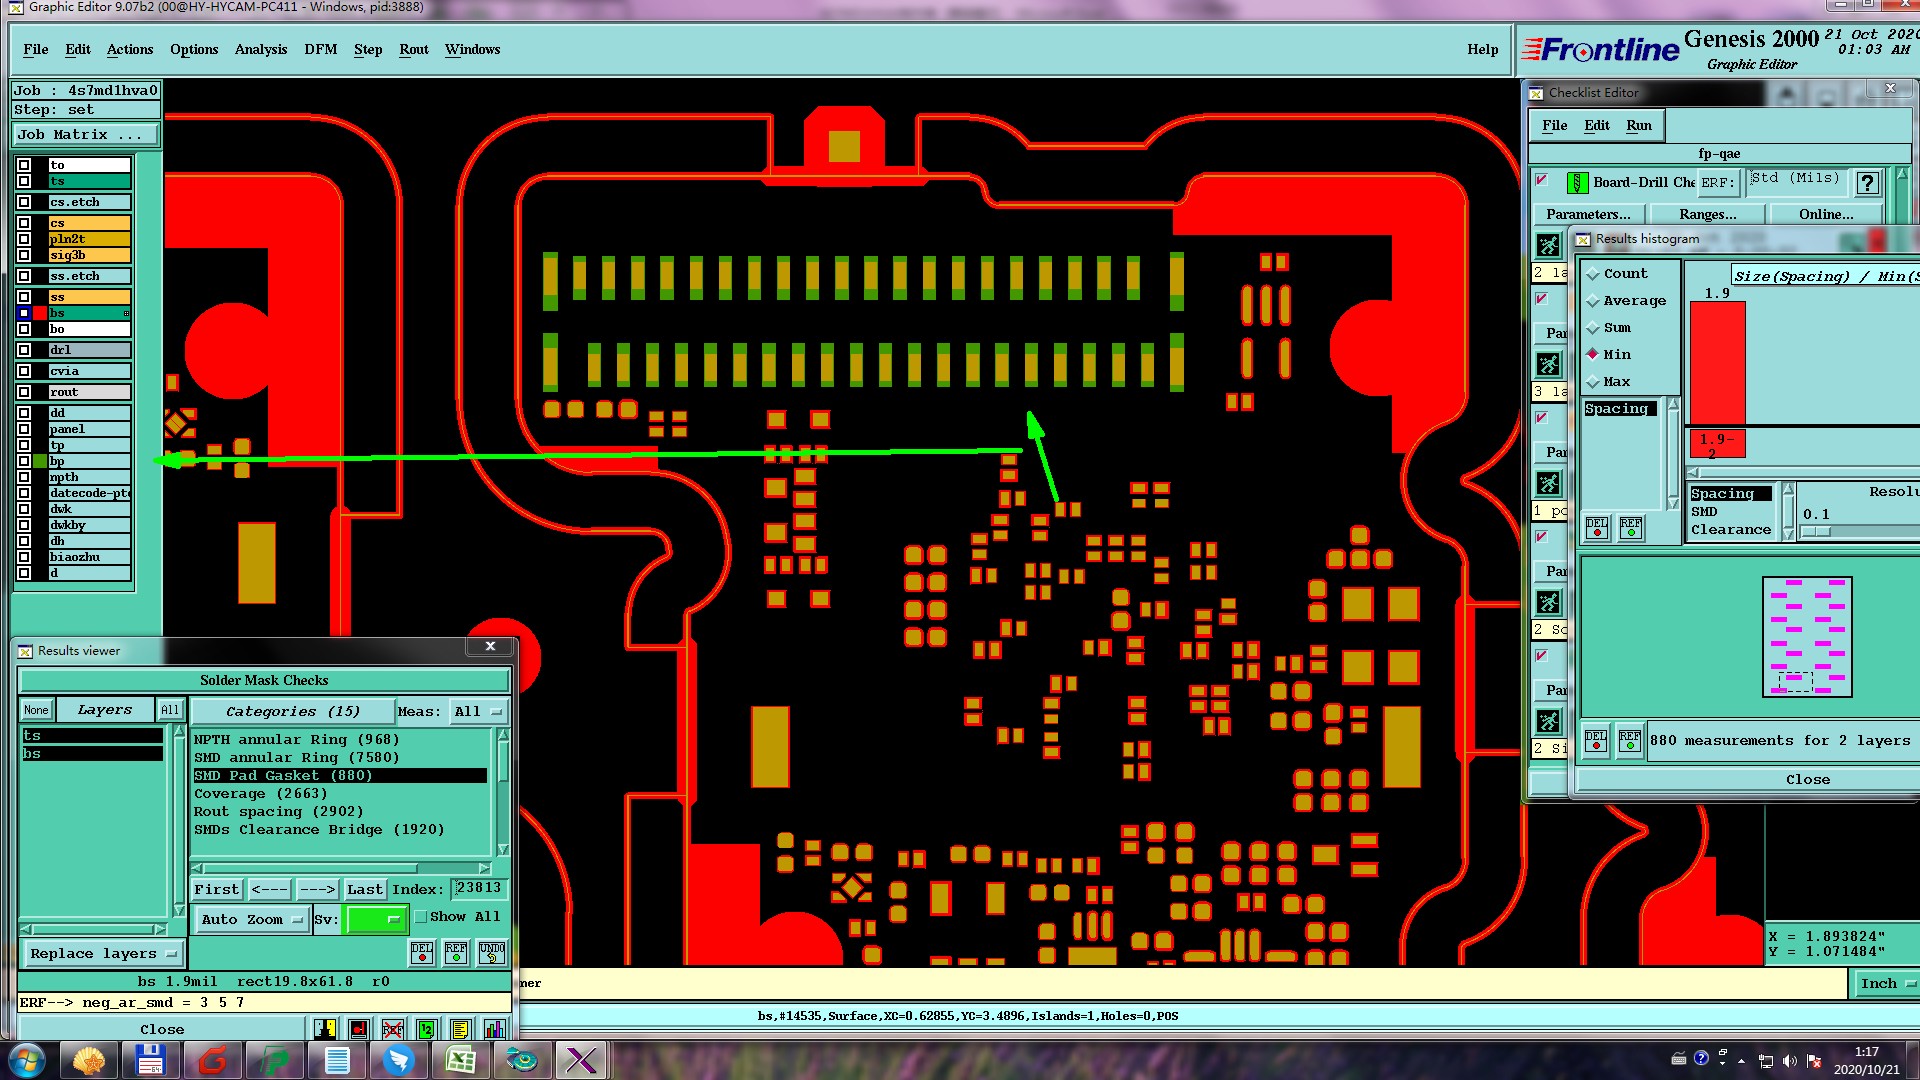Click the crossed-out REF icon
Image resolution: width=1920 pixels, height=1080 pixels.
click(x=393, y=1029)
